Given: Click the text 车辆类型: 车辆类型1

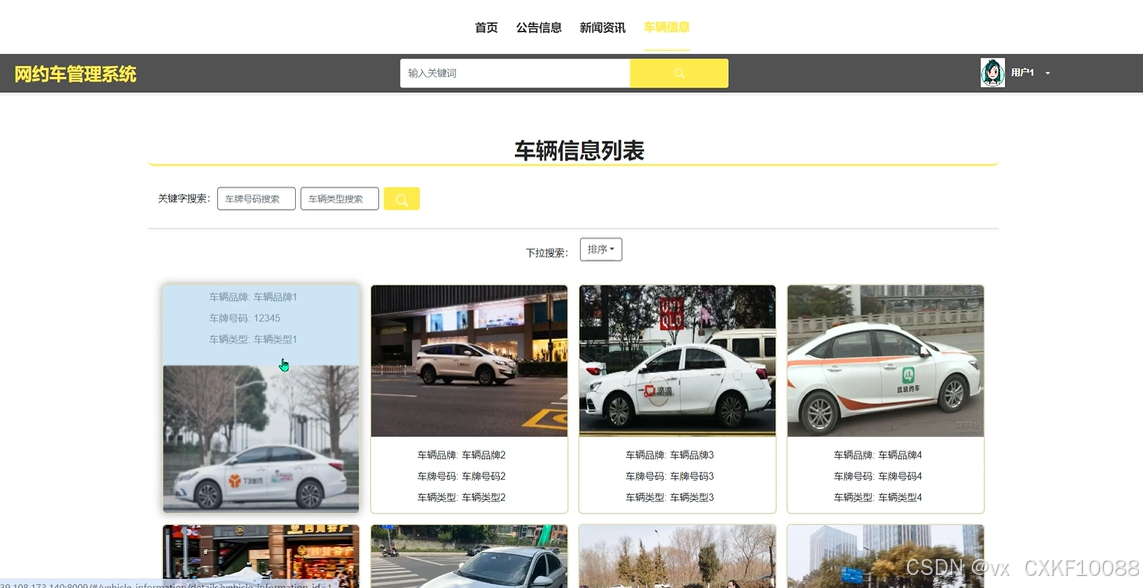Looking at the screenshot, I should click(x=253, y=339).
